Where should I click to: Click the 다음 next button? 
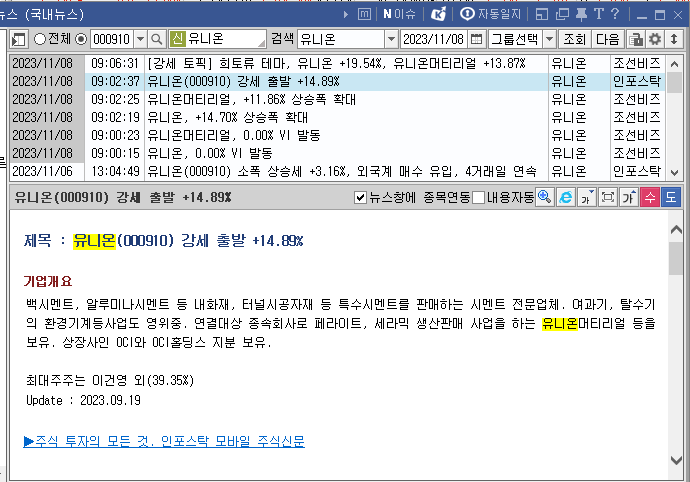coord(608,39)
